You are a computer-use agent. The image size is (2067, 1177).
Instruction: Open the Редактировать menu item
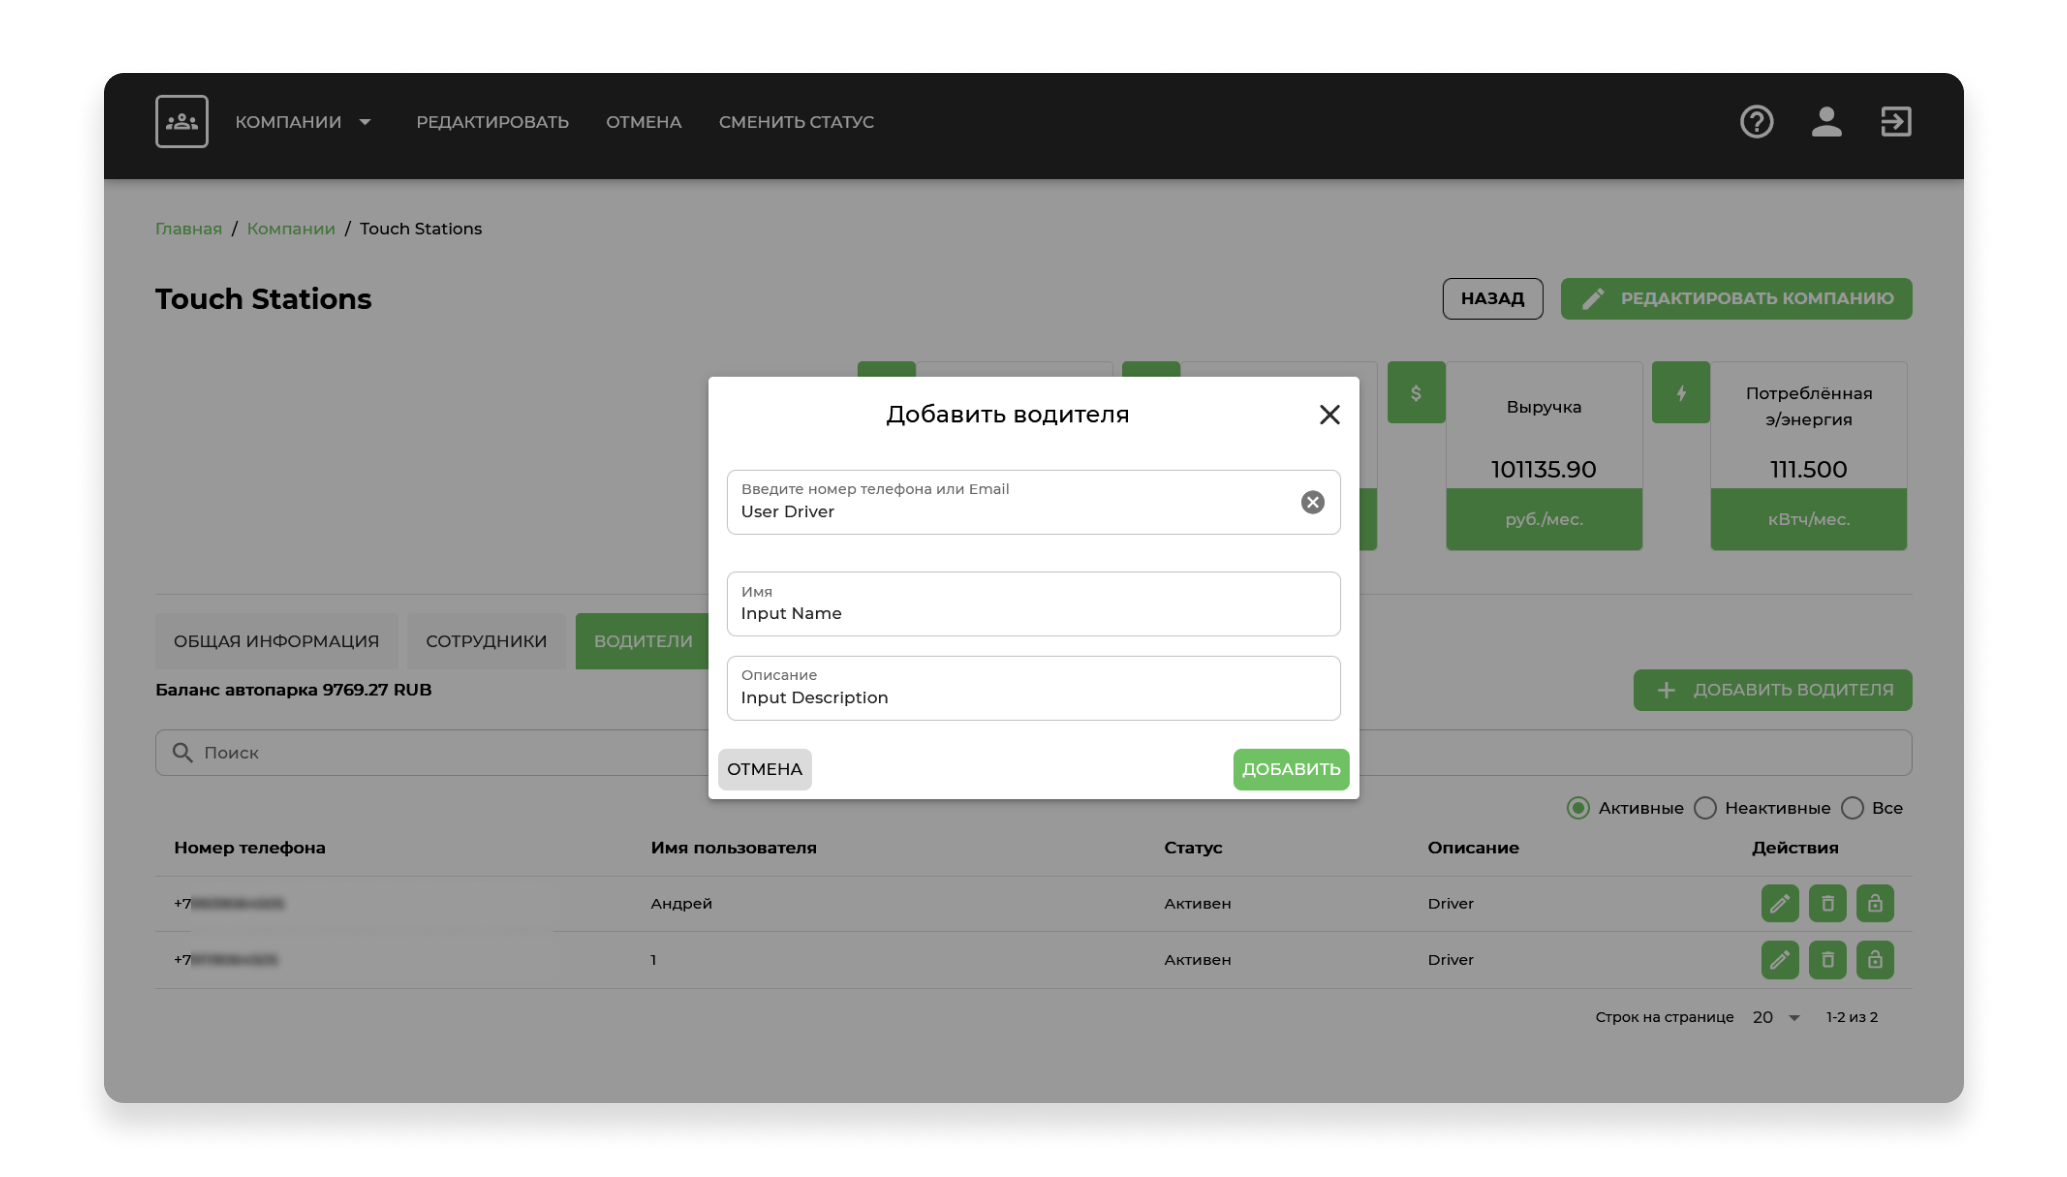coord(492,122)
